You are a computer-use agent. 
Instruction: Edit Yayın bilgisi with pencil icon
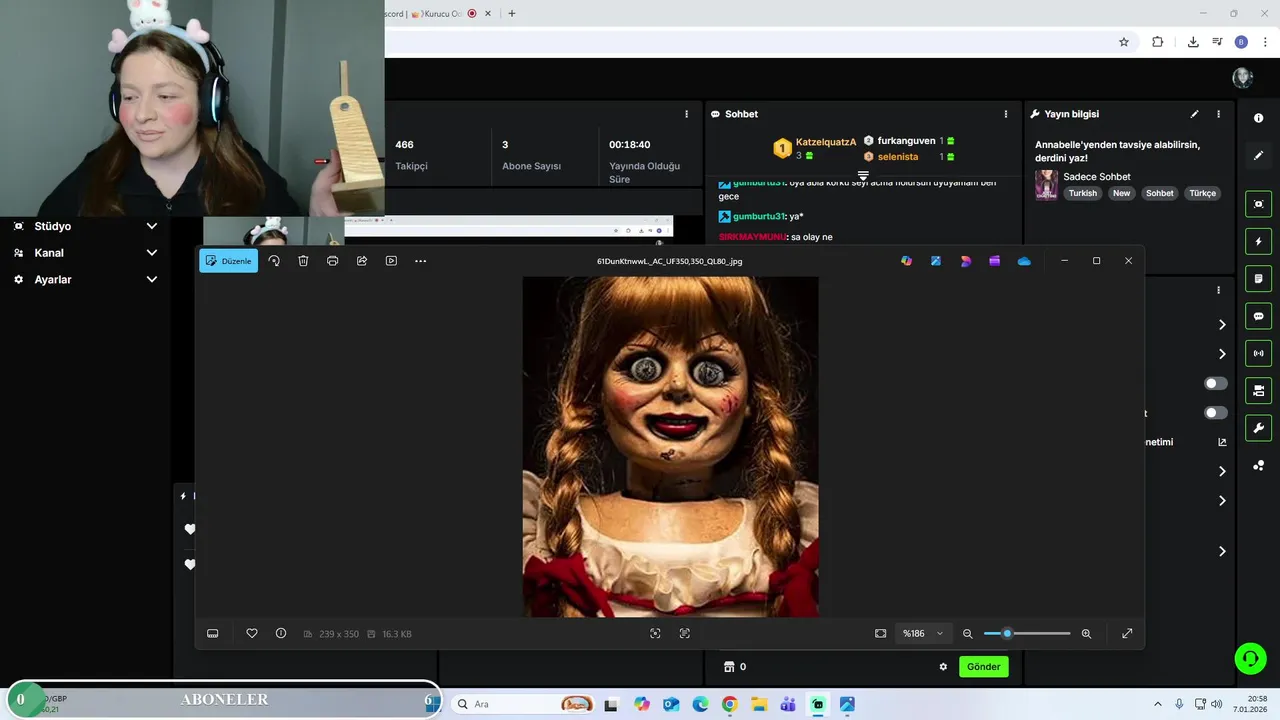point(1194,114)
